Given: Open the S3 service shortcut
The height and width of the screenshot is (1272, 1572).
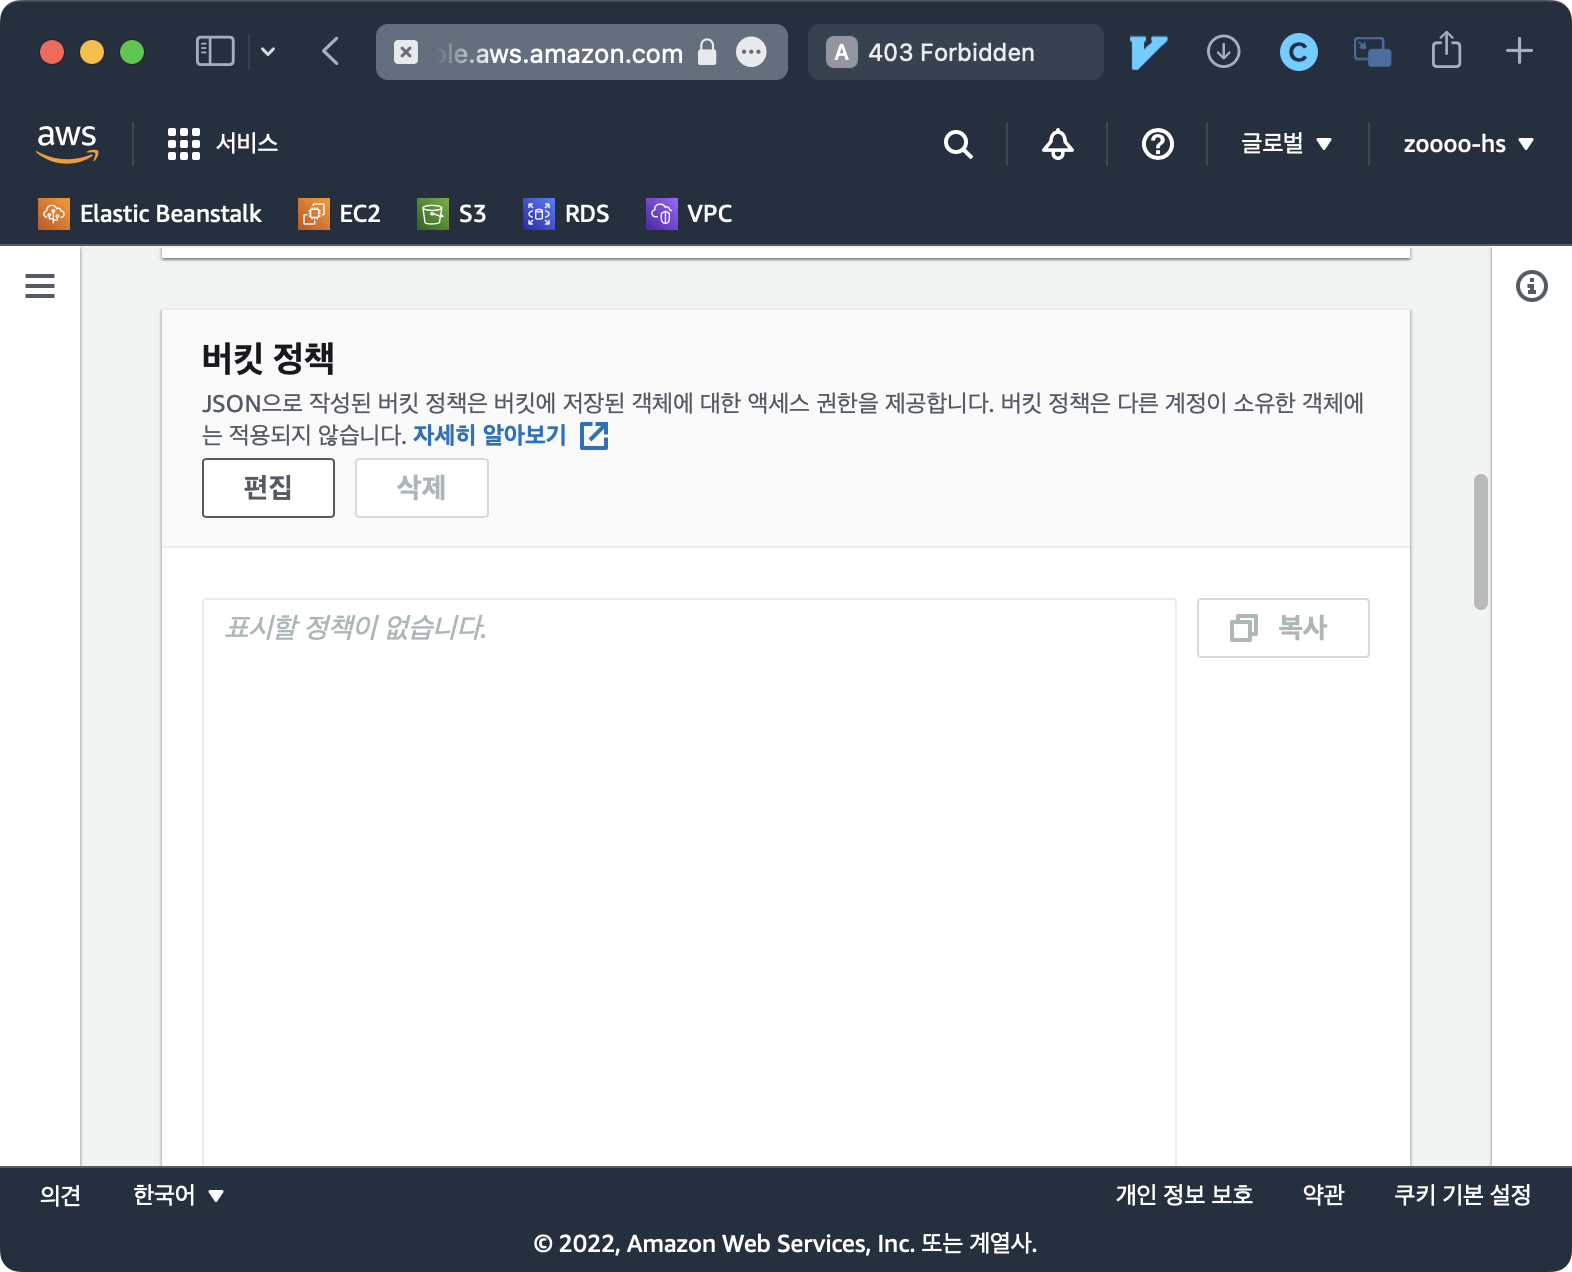Looking at the screenshot, I should [452, 214].
